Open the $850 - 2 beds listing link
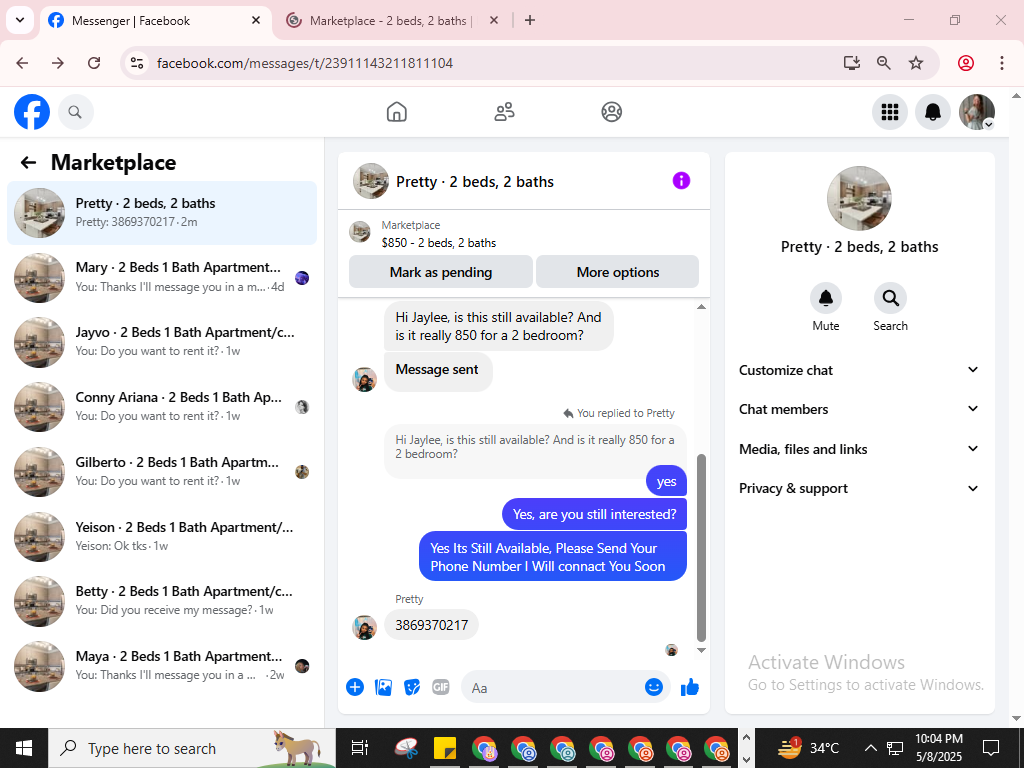The height and width of the screenshot is (768, 1024). click(x=439, y=243)
